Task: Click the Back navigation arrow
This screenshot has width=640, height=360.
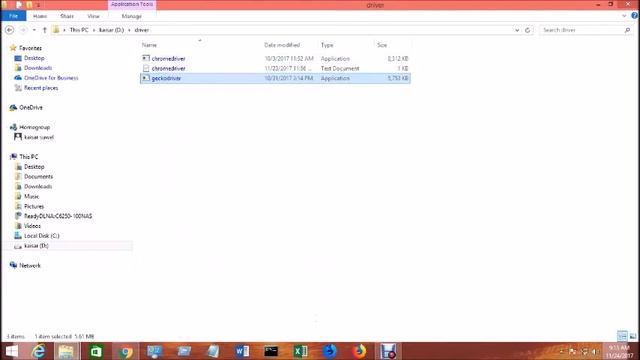Action: (x=9, y=30)
